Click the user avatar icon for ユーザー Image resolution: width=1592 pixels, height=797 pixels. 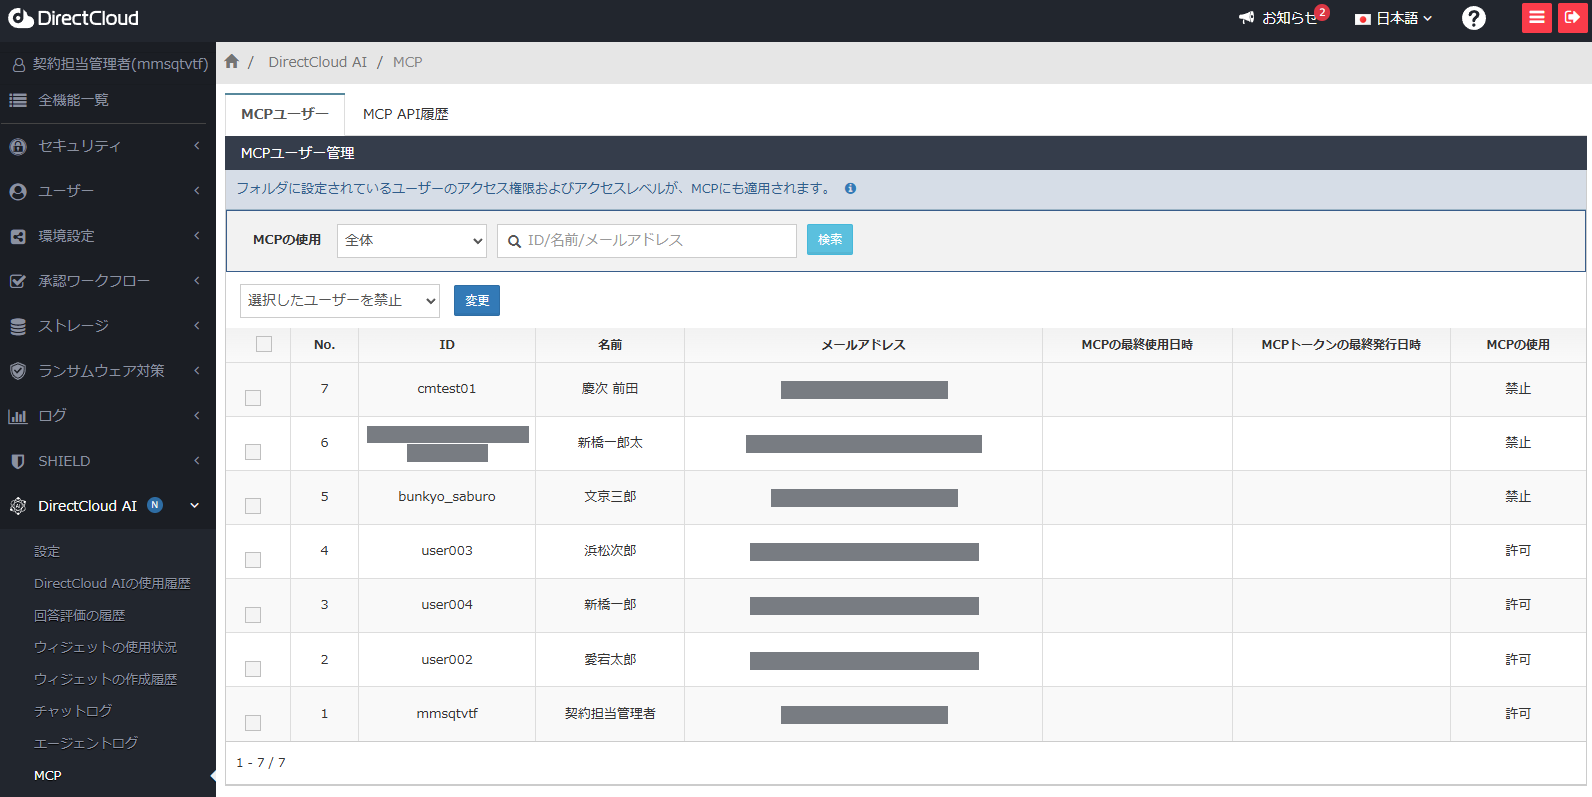pos(18,191)
